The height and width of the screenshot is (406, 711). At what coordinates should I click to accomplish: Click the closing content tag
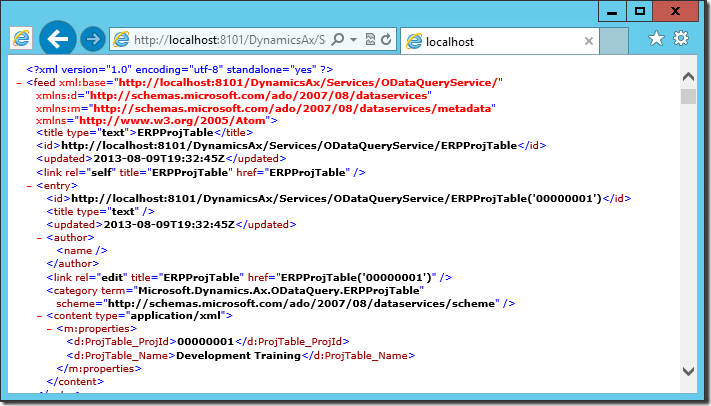(x=75, y=382)
